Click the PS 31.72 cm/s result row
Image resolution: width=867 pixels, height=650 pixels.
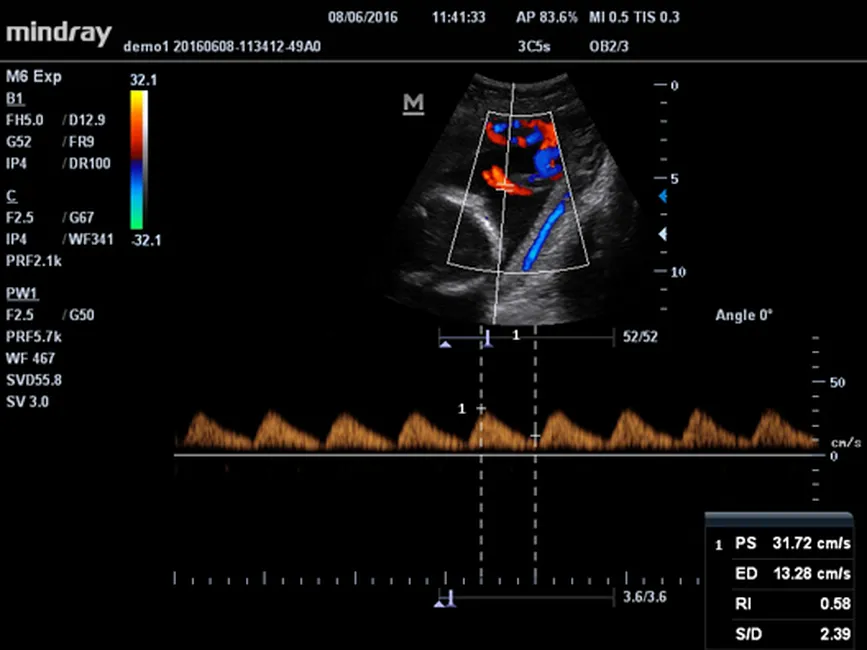pyautogui.click(x=783, y=543)
